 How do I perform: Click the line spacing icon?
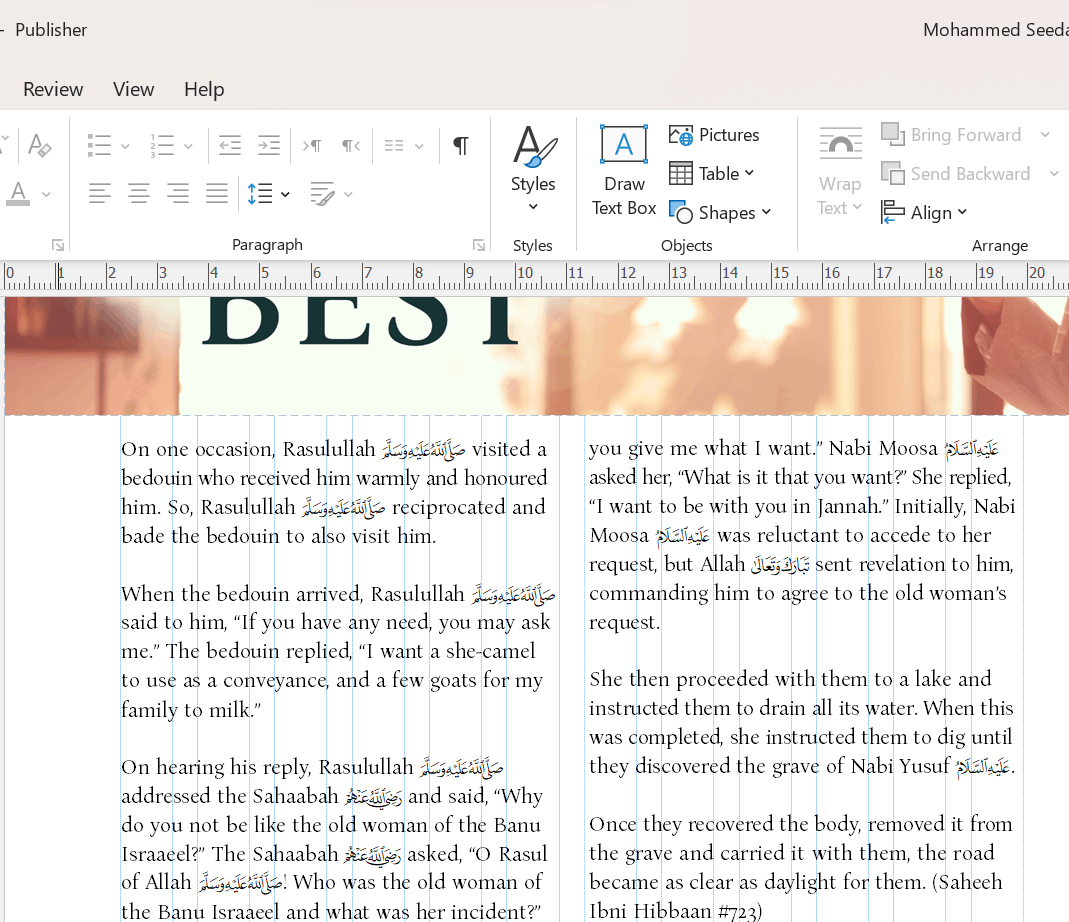[x=260, y=194]
